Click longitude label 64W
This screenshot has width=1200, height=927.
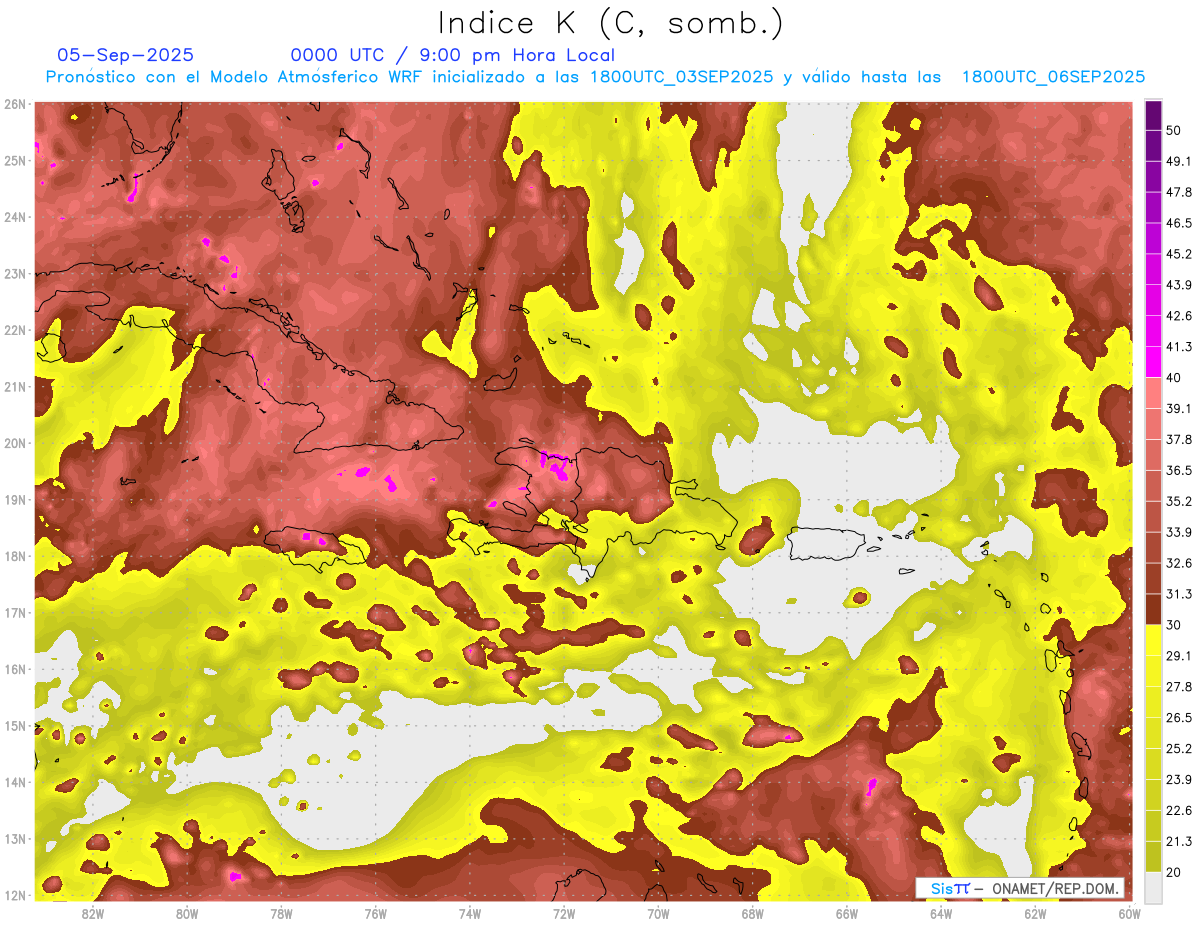click(941, 913)
